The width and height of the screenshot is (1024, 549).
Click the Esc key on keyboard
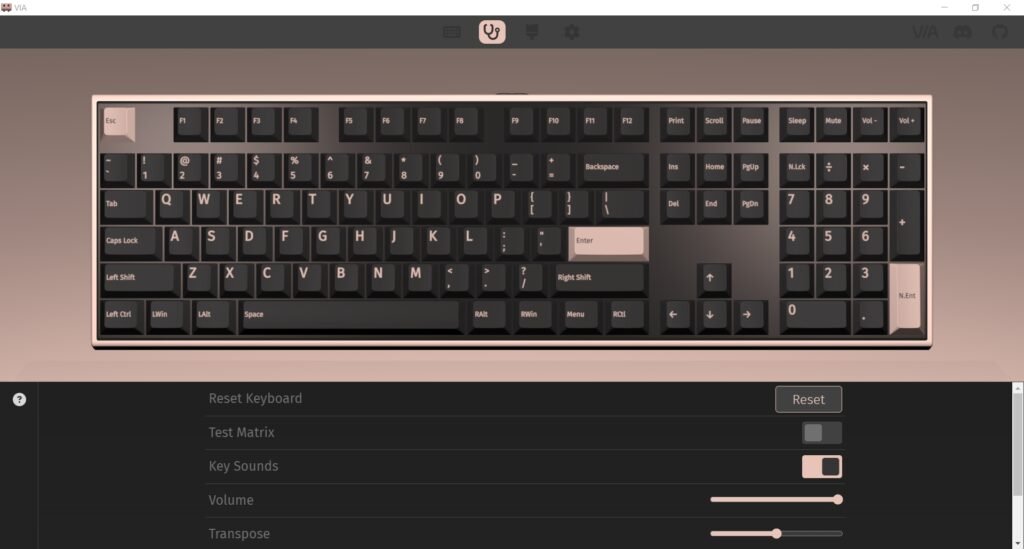[119, 123]
